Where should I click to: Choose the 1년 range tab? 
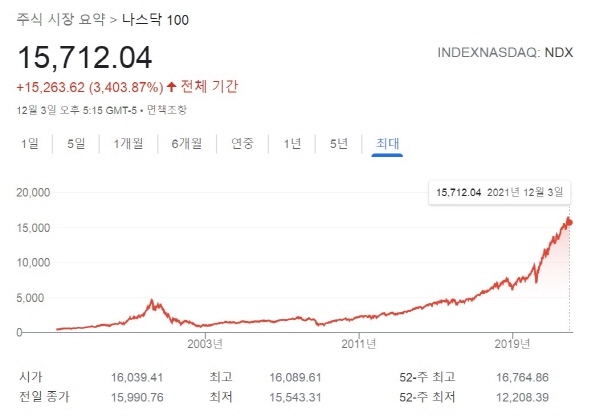[x=292, y=144]
